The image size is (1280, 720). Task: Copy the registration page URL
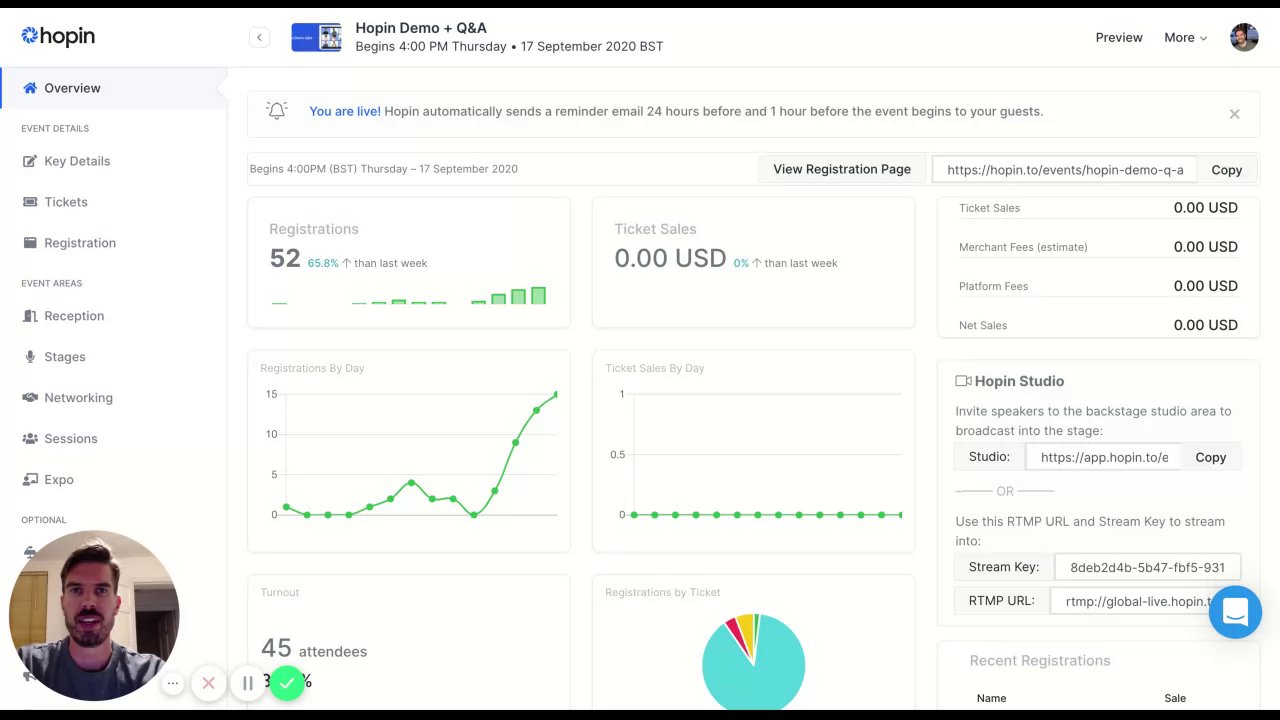(x=1227, y=170)
